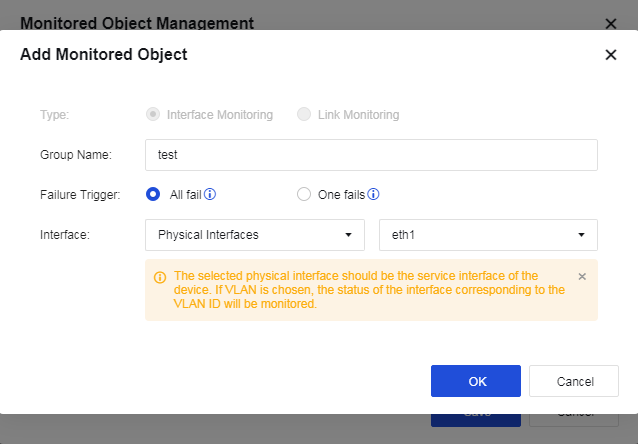638x444 pixels.
Task: Click the Group Name label
Action: click(75, 155)
